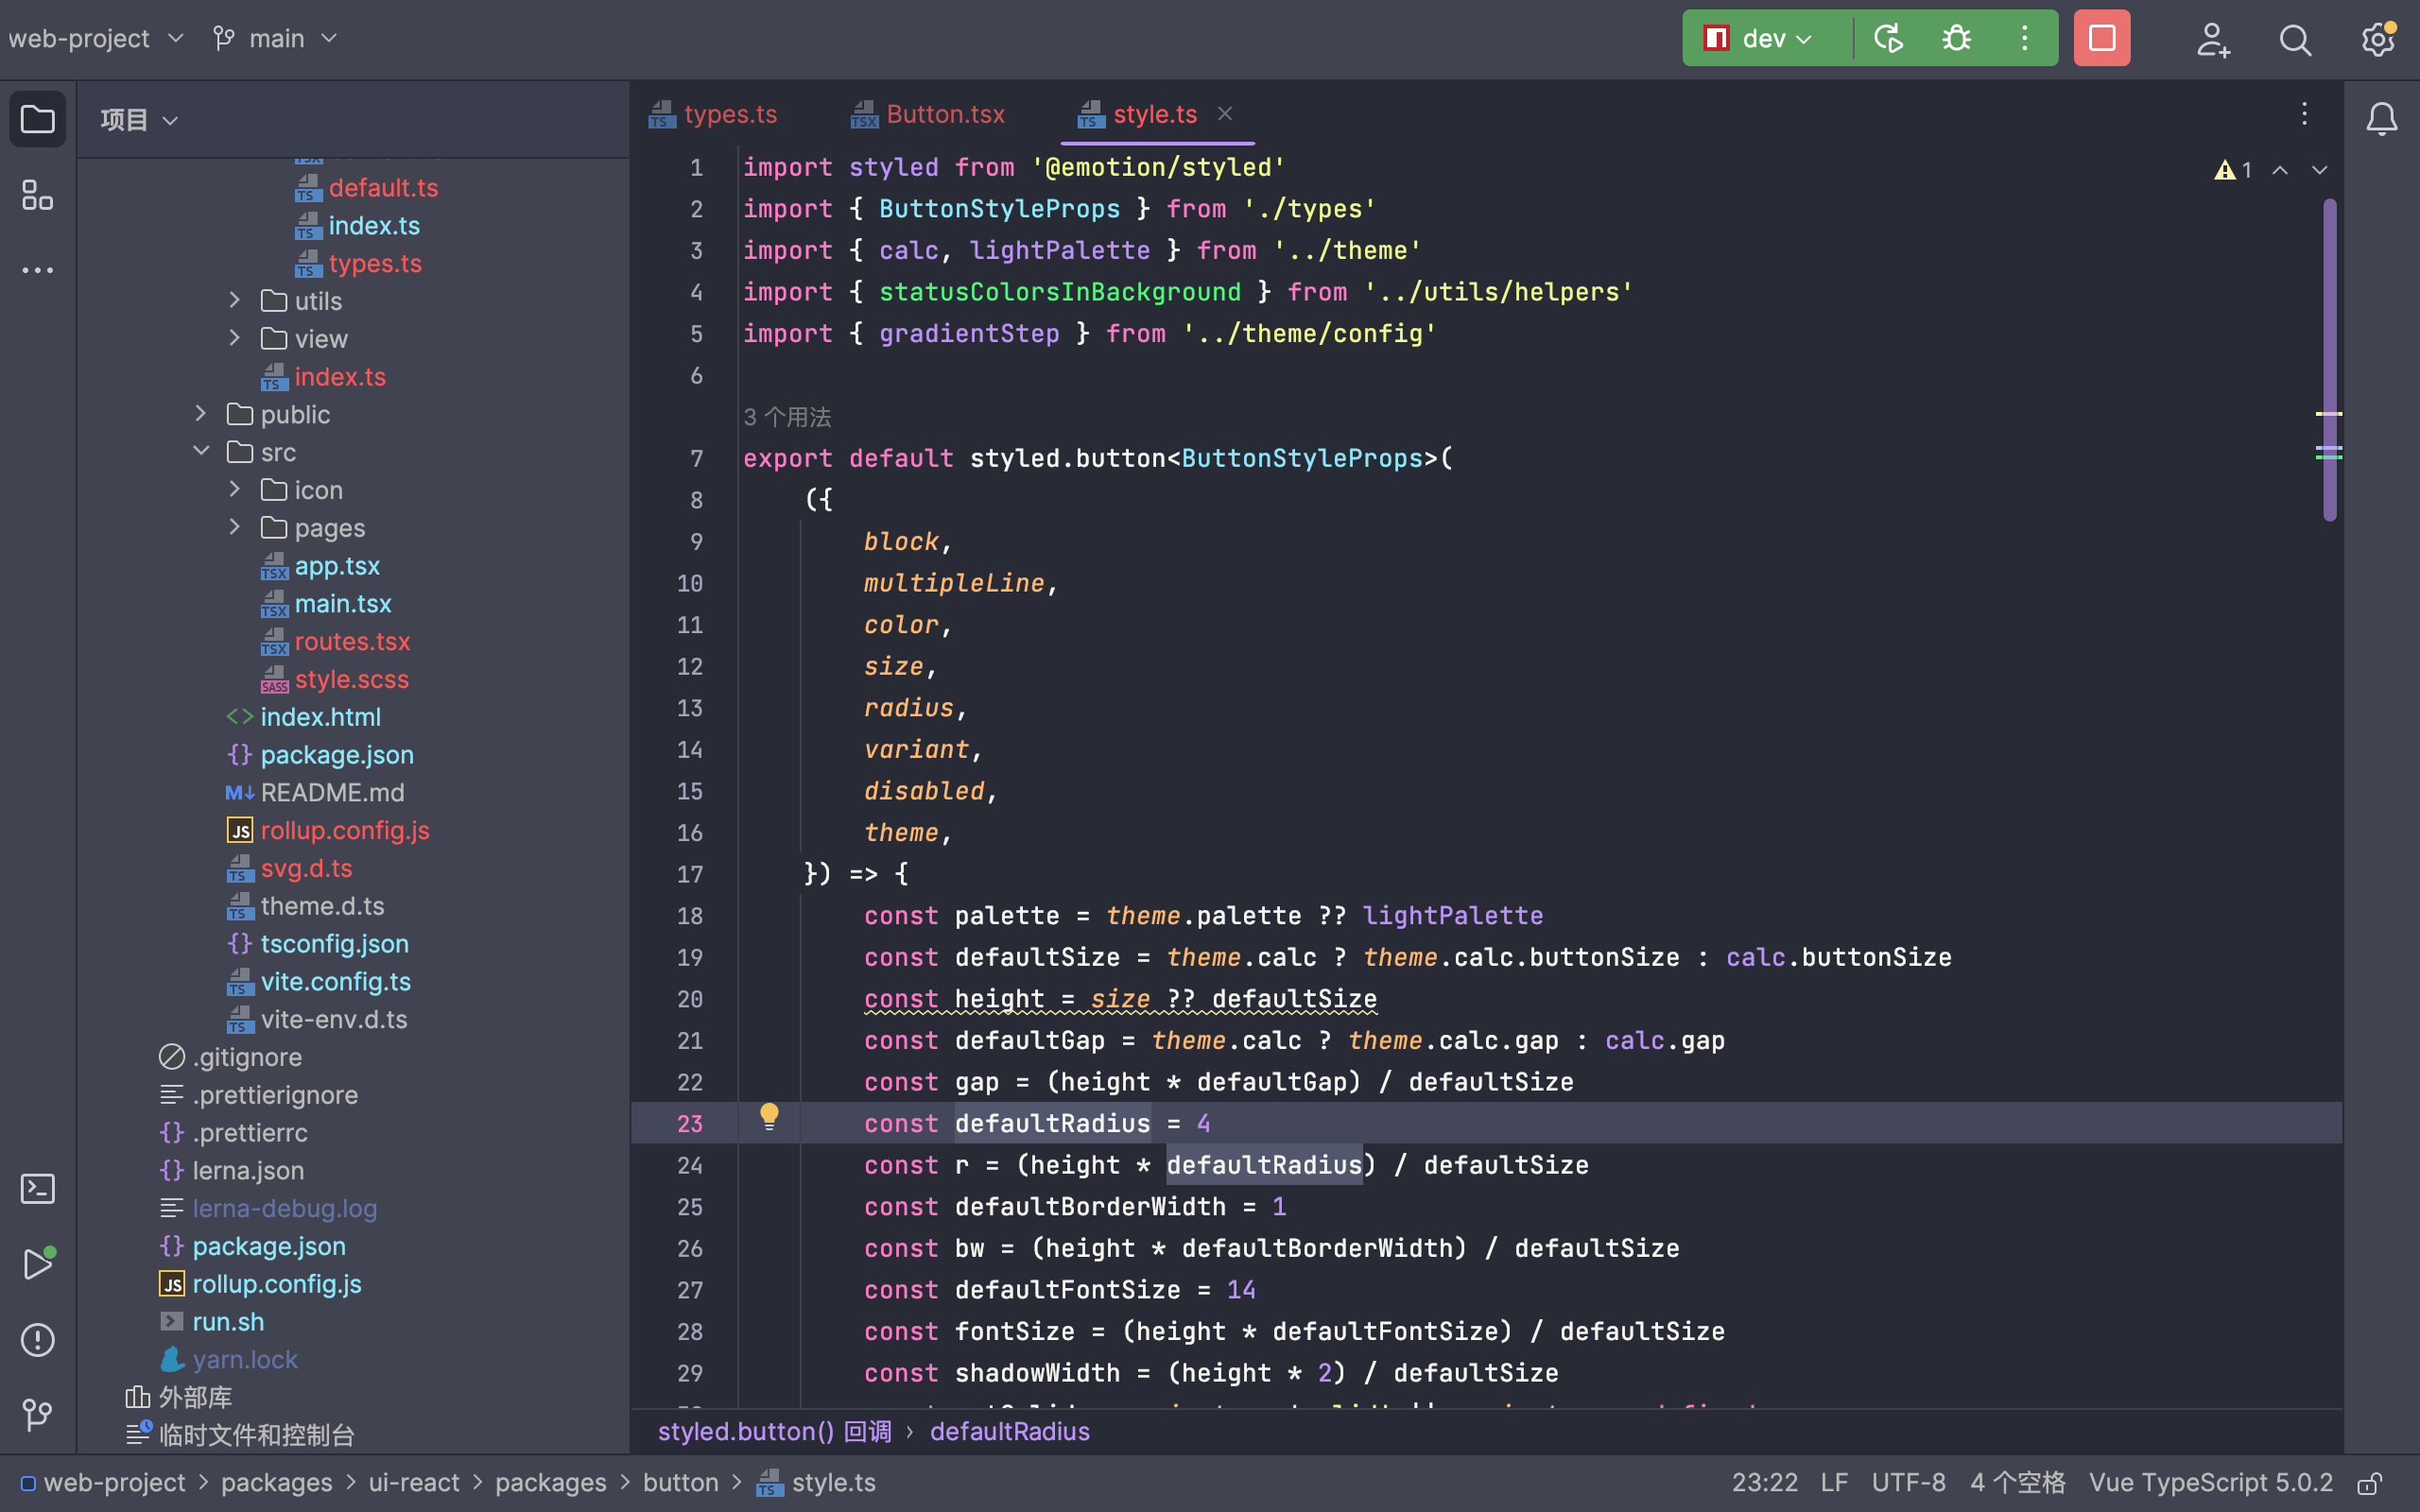Viewport: 2420px width, 1512px height.
Task: Change indent setting 4 个空格
Action: 2017,1483
